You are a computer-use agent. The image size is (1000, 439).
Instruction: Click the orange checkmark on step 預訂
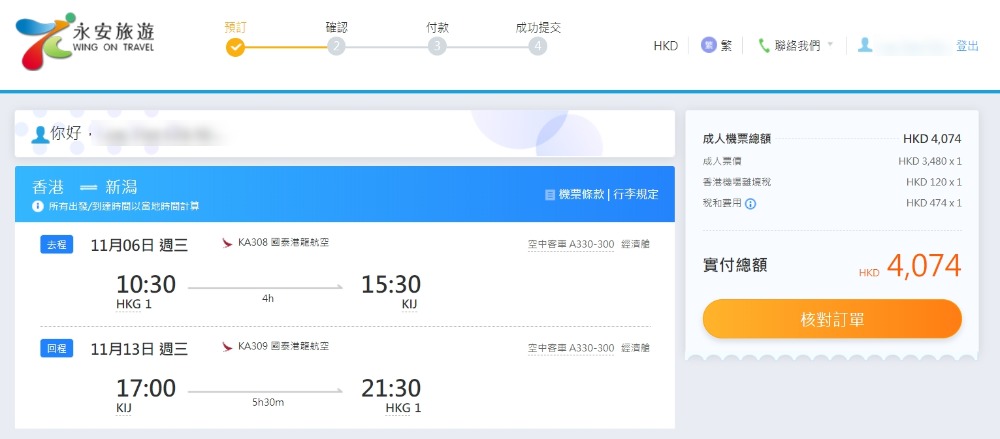click(x=235, y=46)
